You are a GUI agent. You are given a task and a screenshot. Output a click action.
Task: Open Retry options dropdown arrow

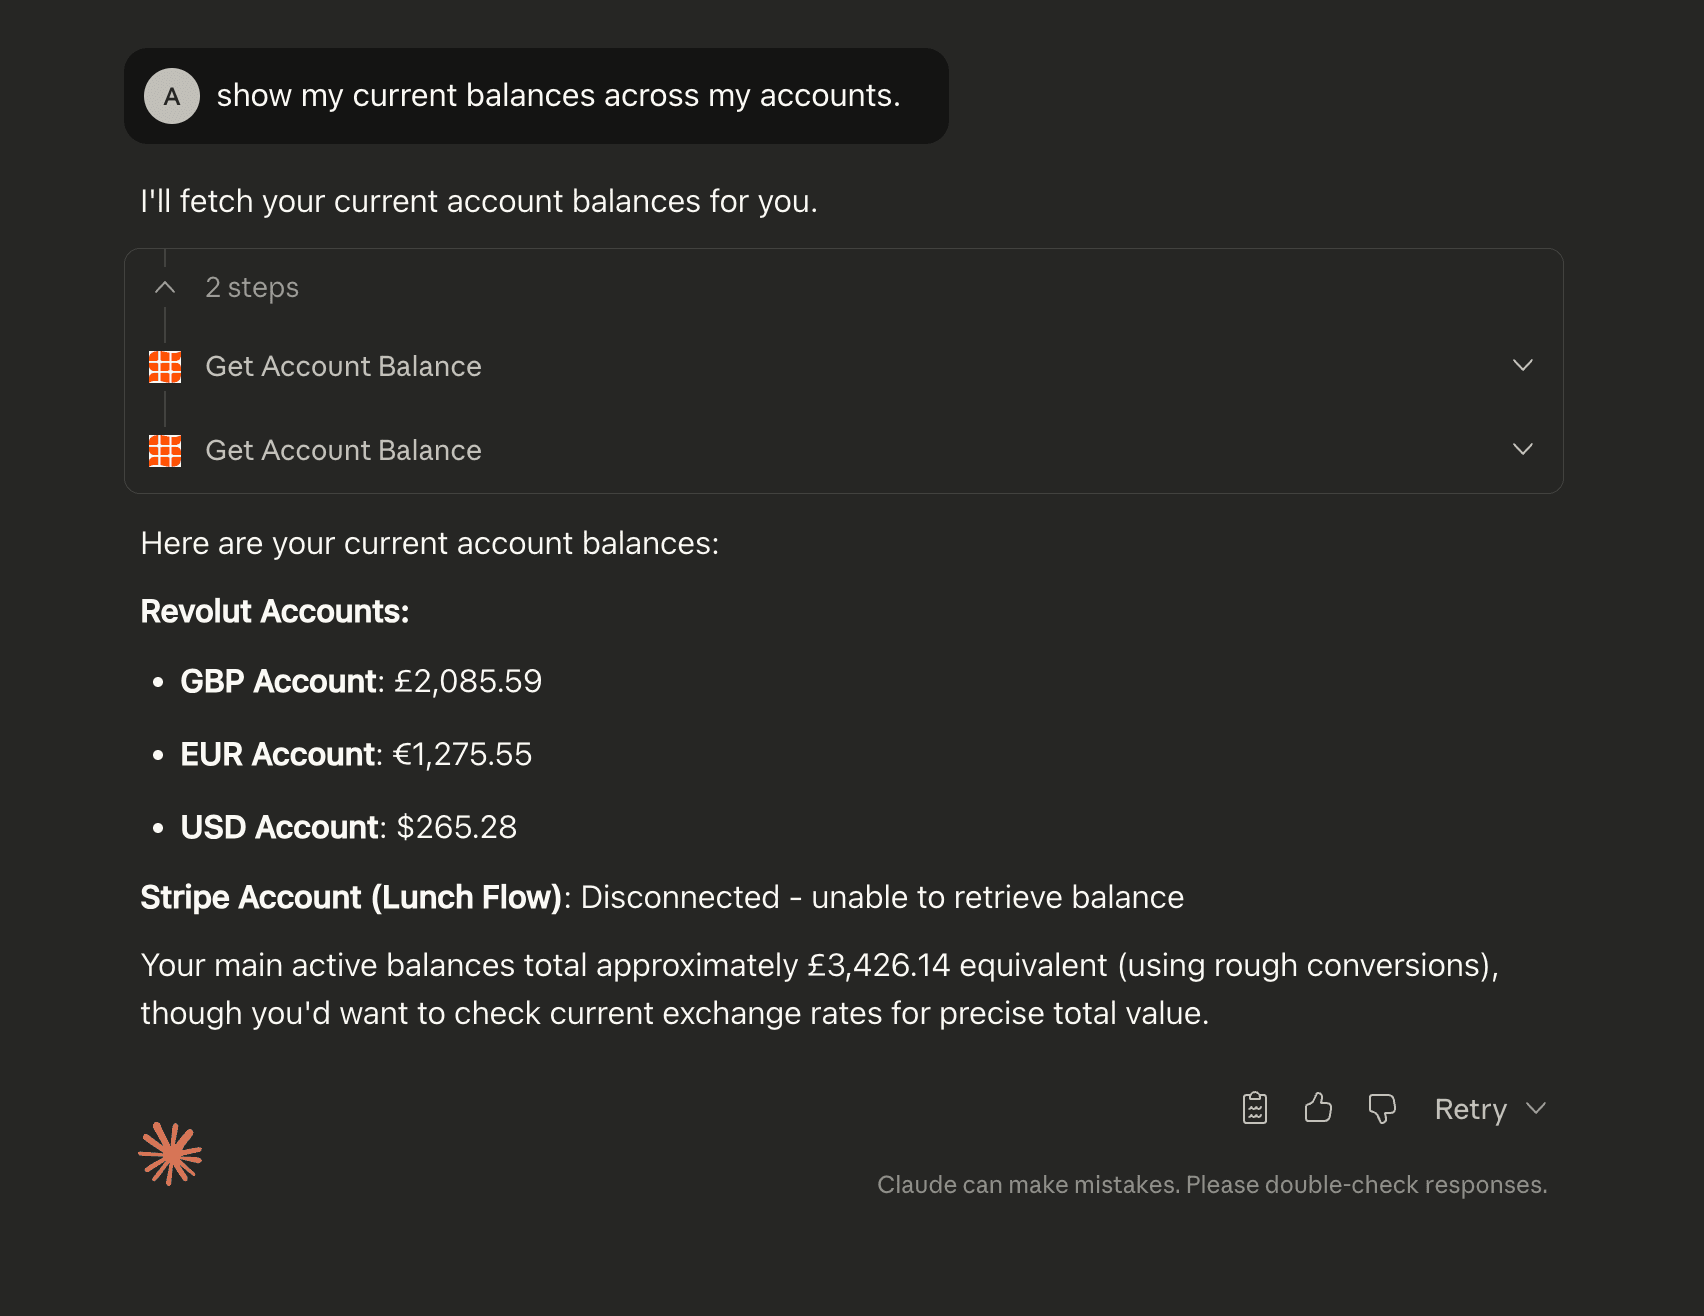pyautogui.click(x=1536, y=1108)
